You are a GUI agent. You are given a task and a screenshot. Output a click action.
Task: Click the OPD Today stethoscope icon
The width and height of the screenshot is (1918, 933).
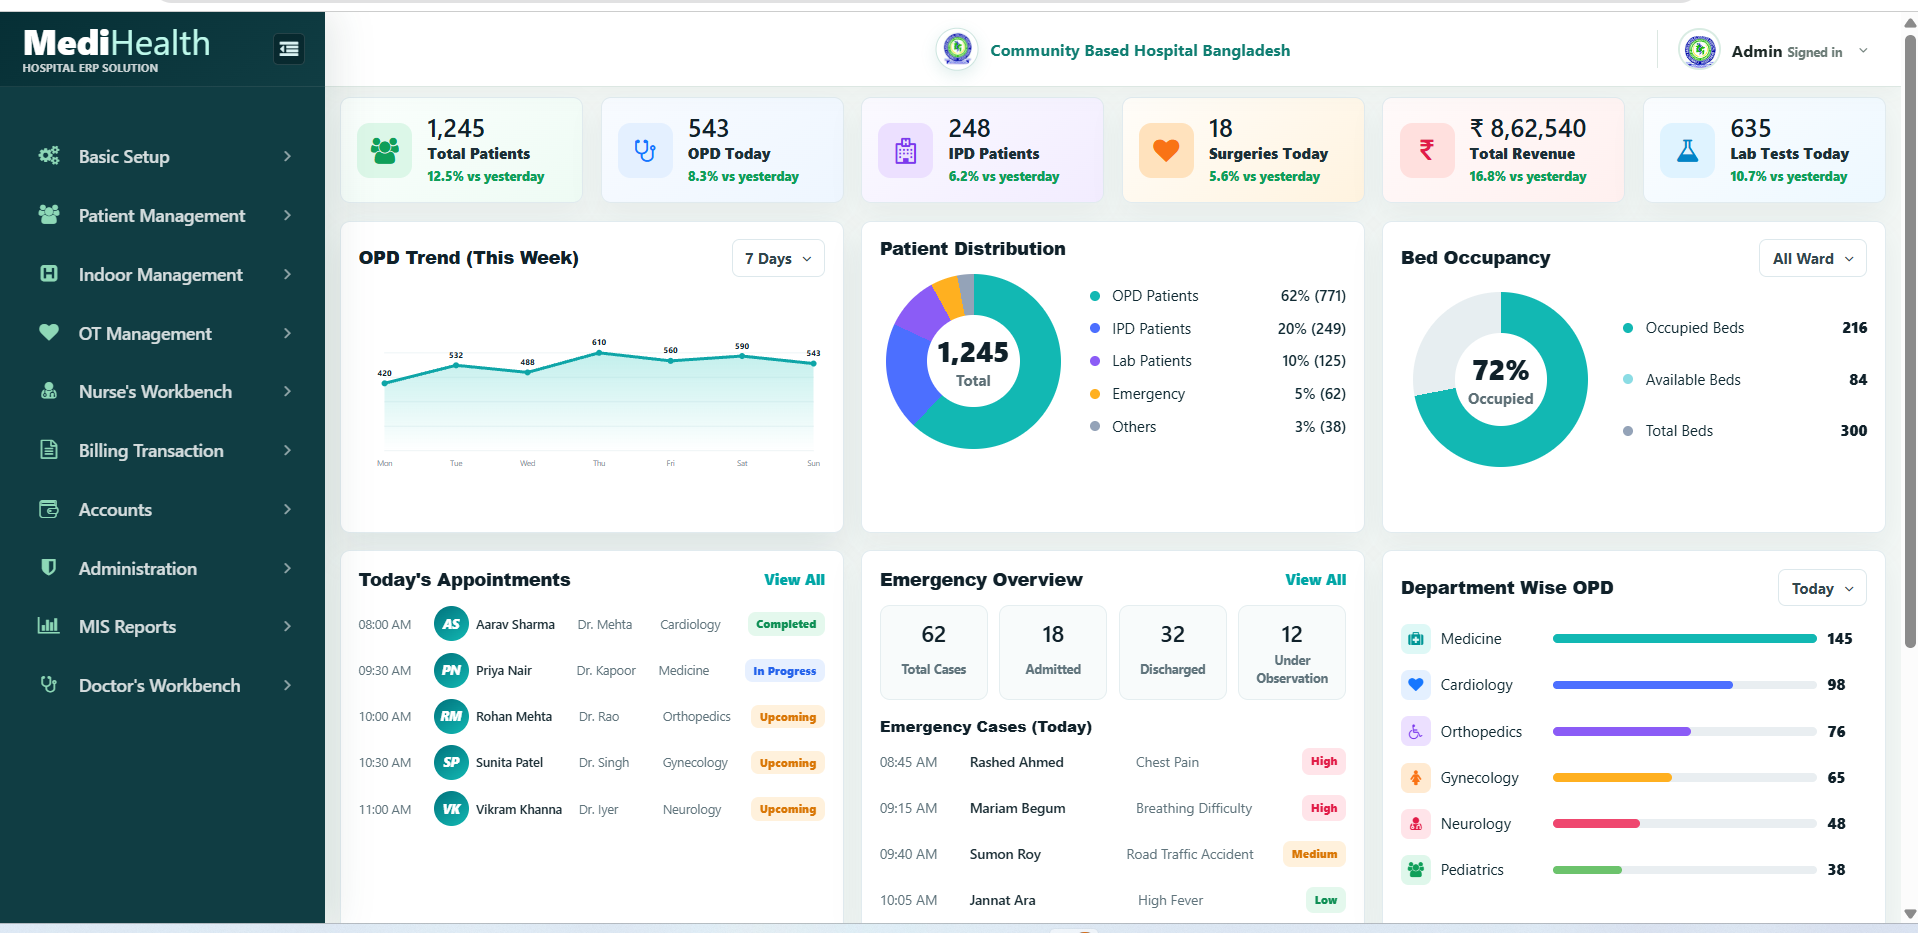pos(645,150)
